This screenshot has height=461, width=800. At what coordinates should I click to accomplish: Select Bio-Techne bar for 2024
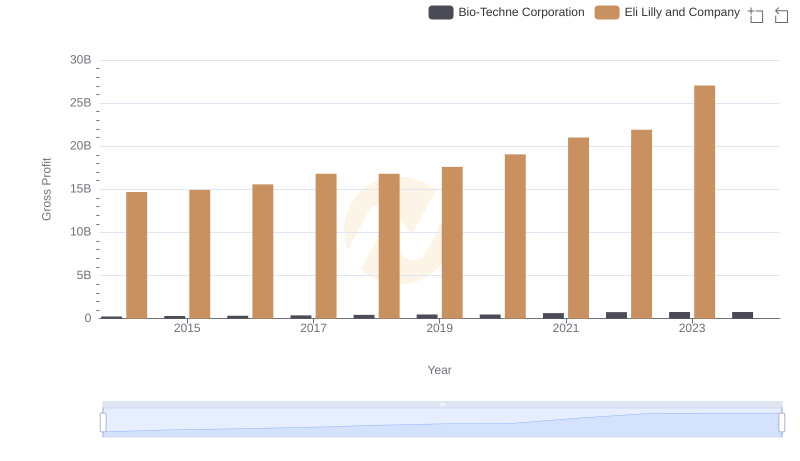click(x=742, y=315)
